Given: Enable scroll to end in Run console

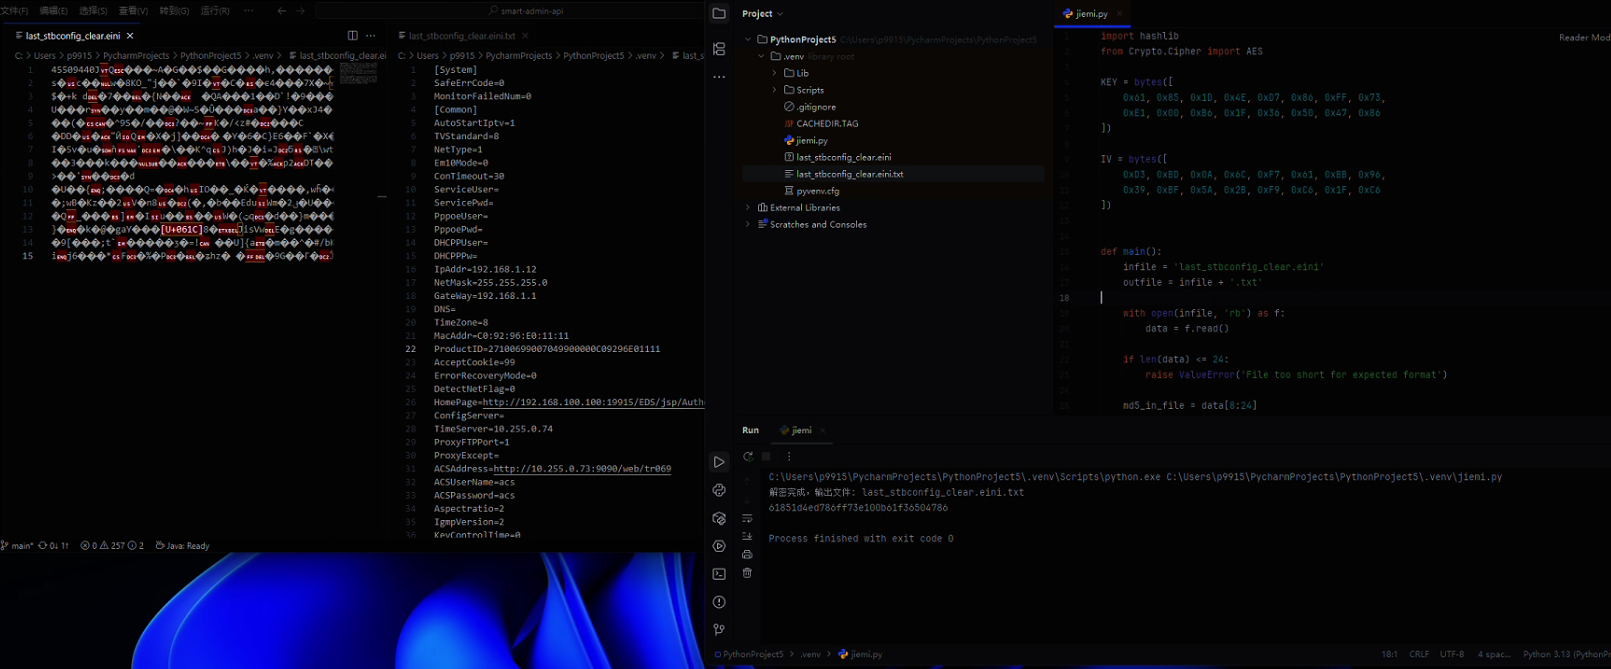Looking at the screenshot, I should [x=747, y=536].
